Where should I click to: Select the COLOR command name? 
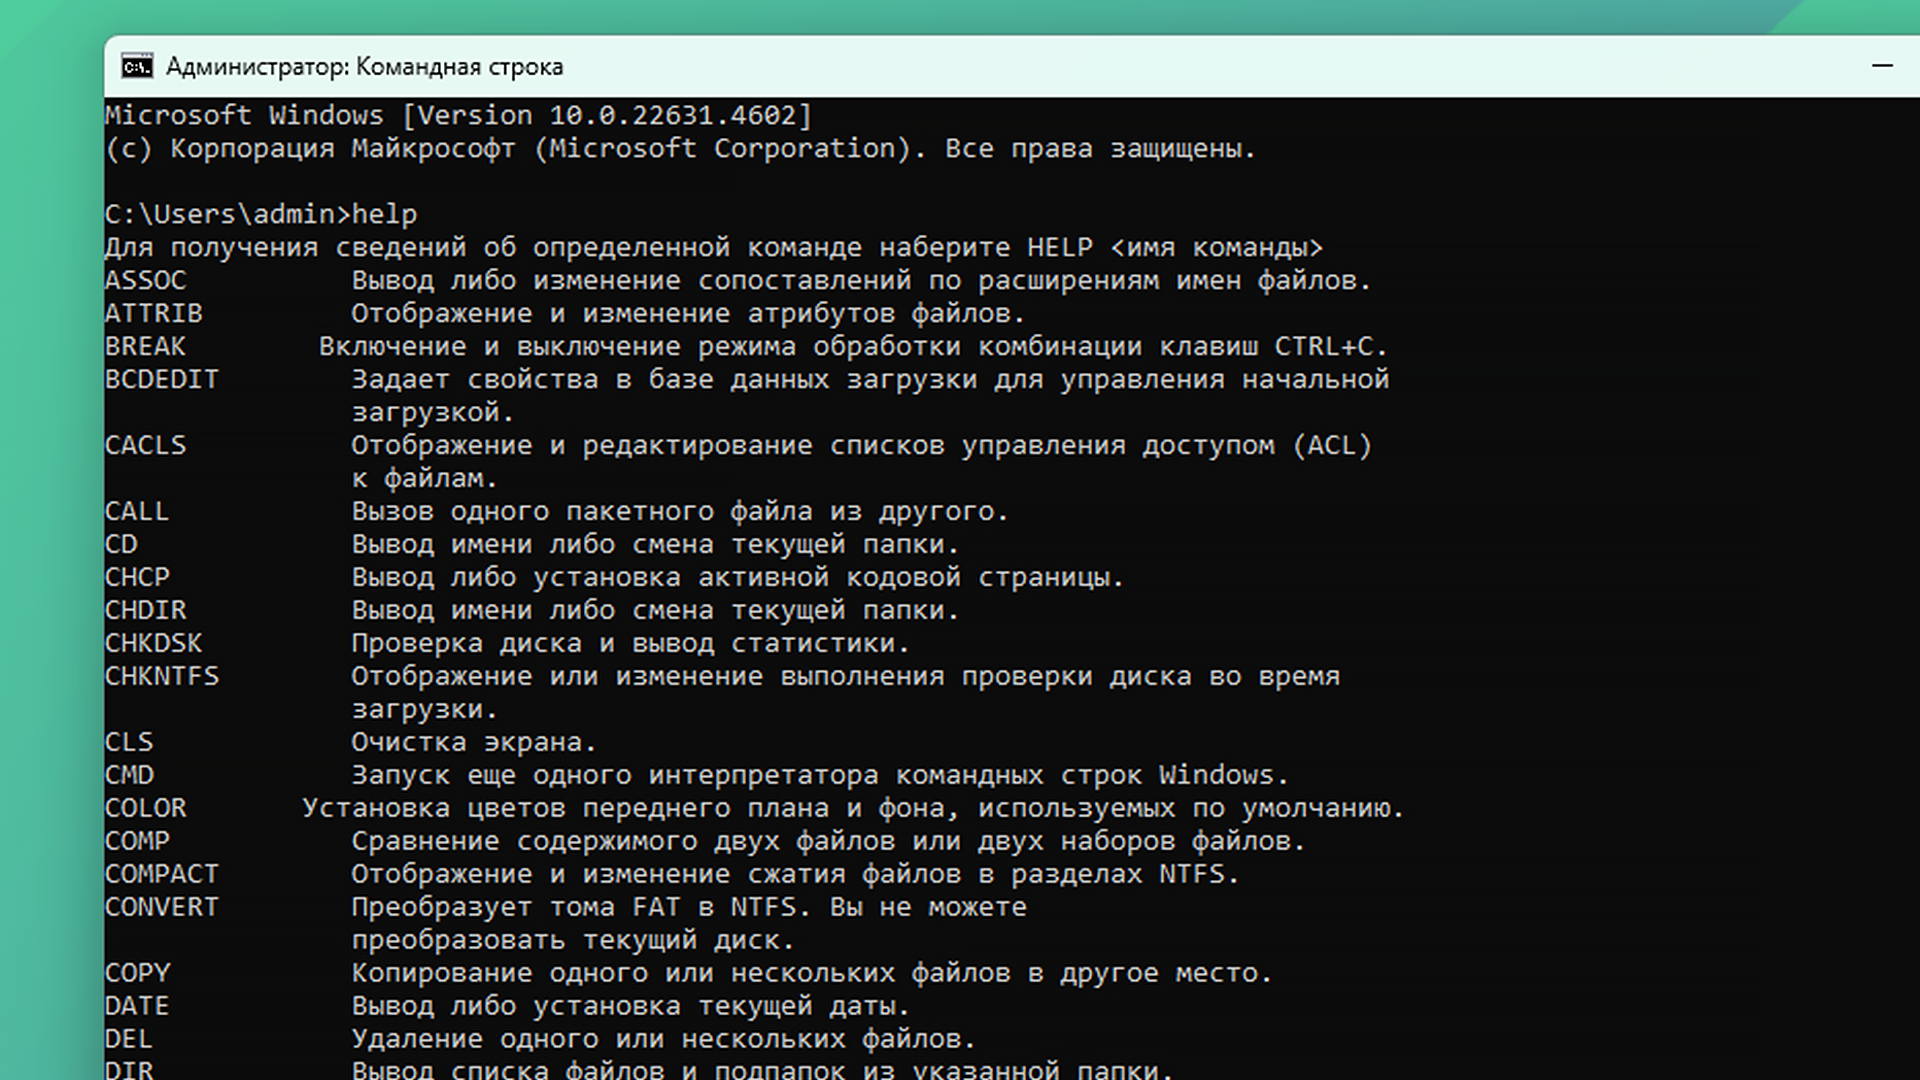point(145,808)
